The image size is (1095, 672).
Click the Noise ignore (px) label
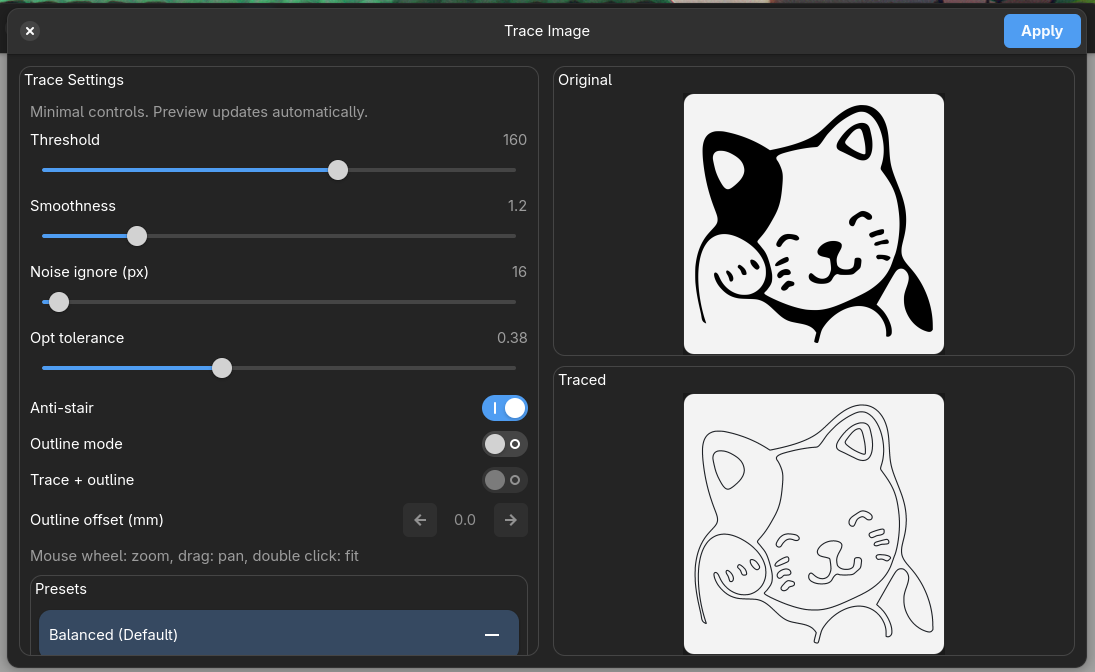click(89, 272)
